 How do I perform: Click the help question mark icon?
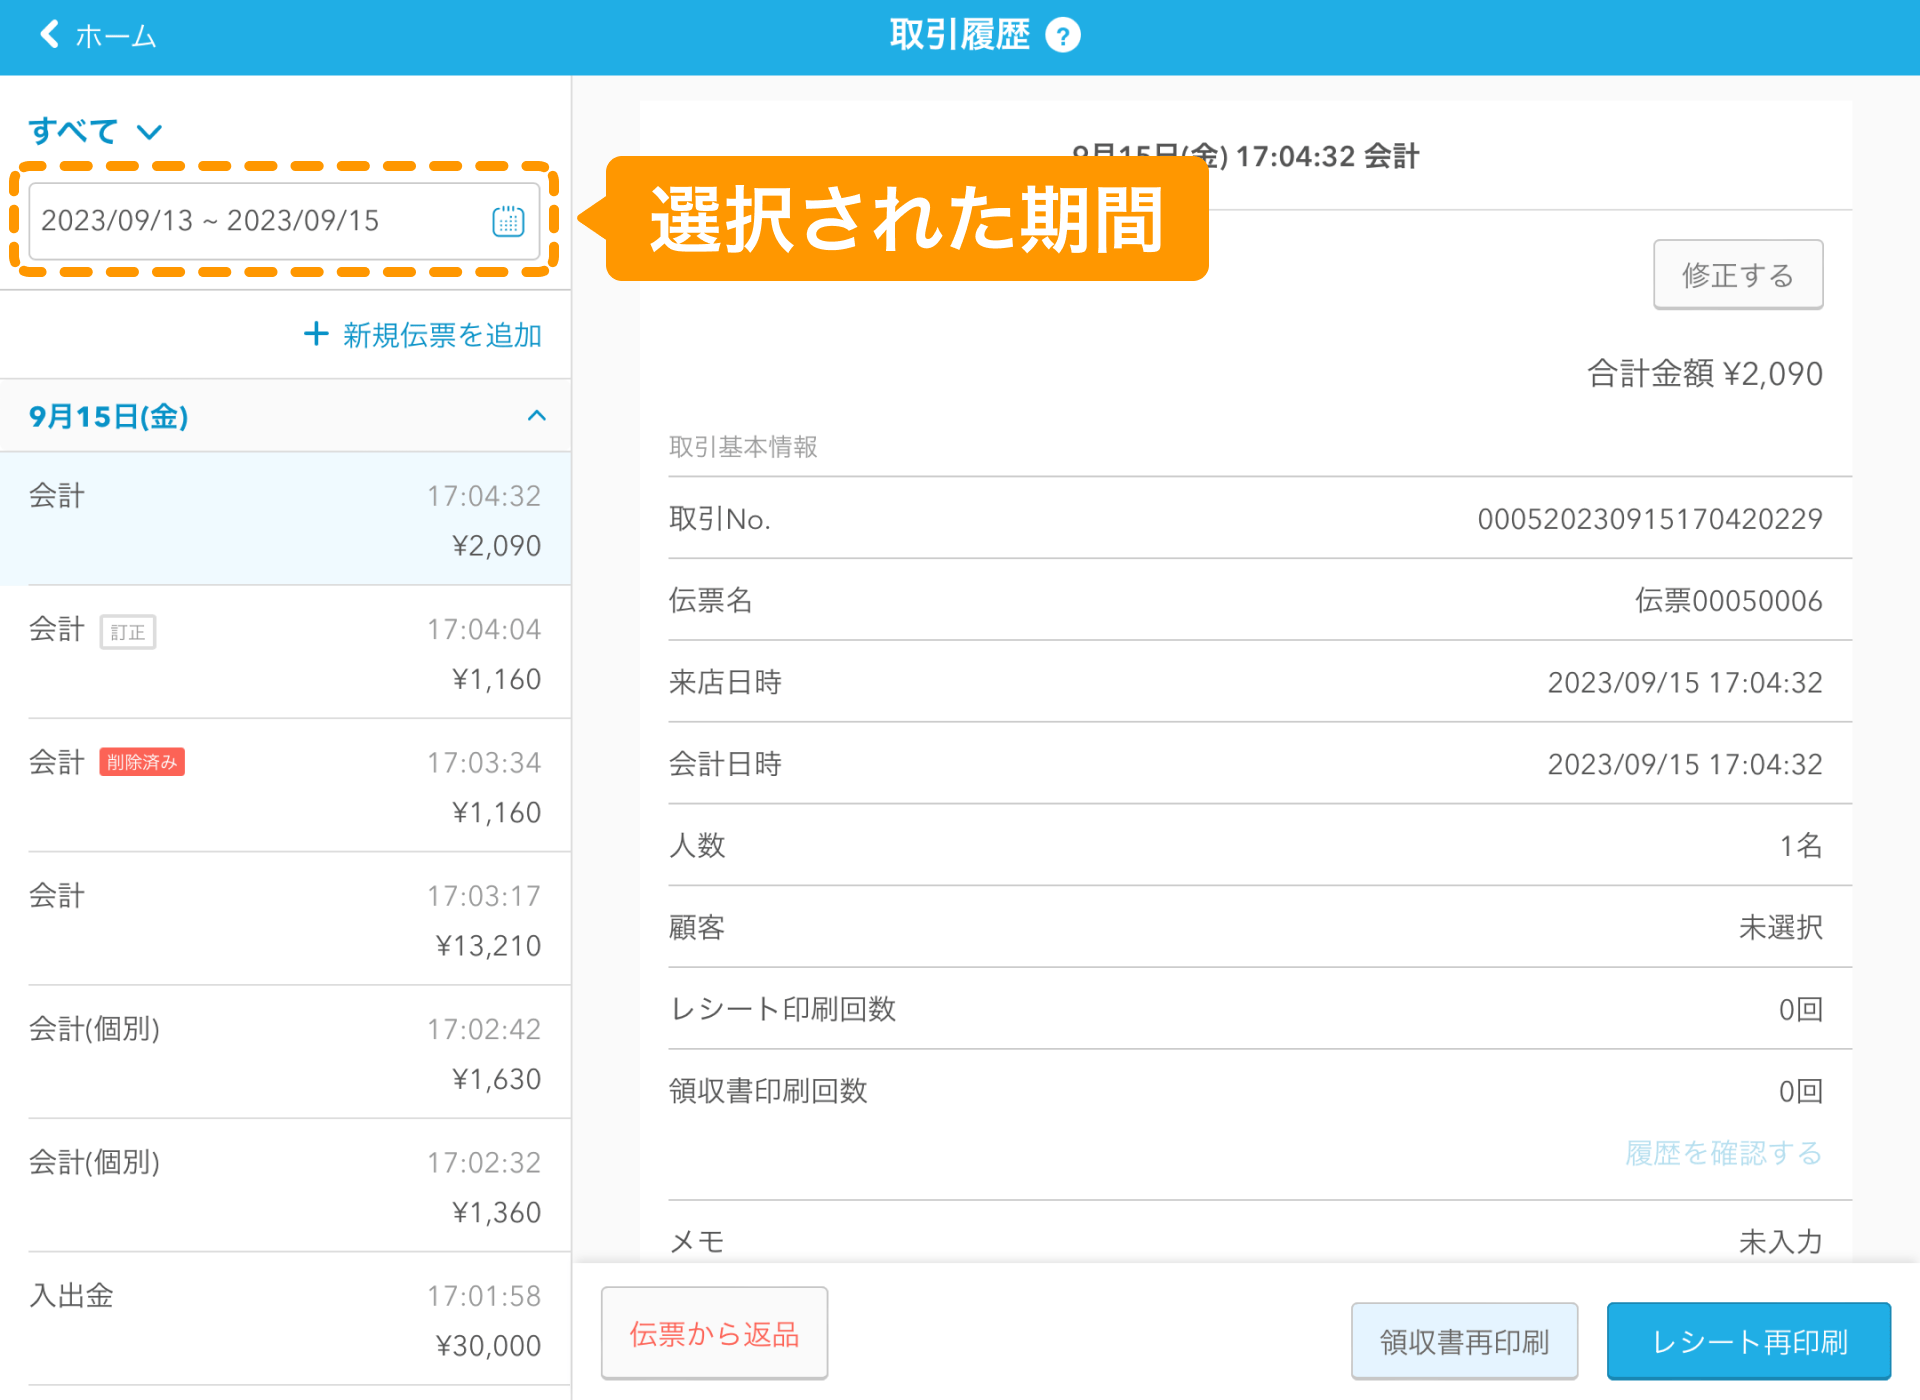1062,36
